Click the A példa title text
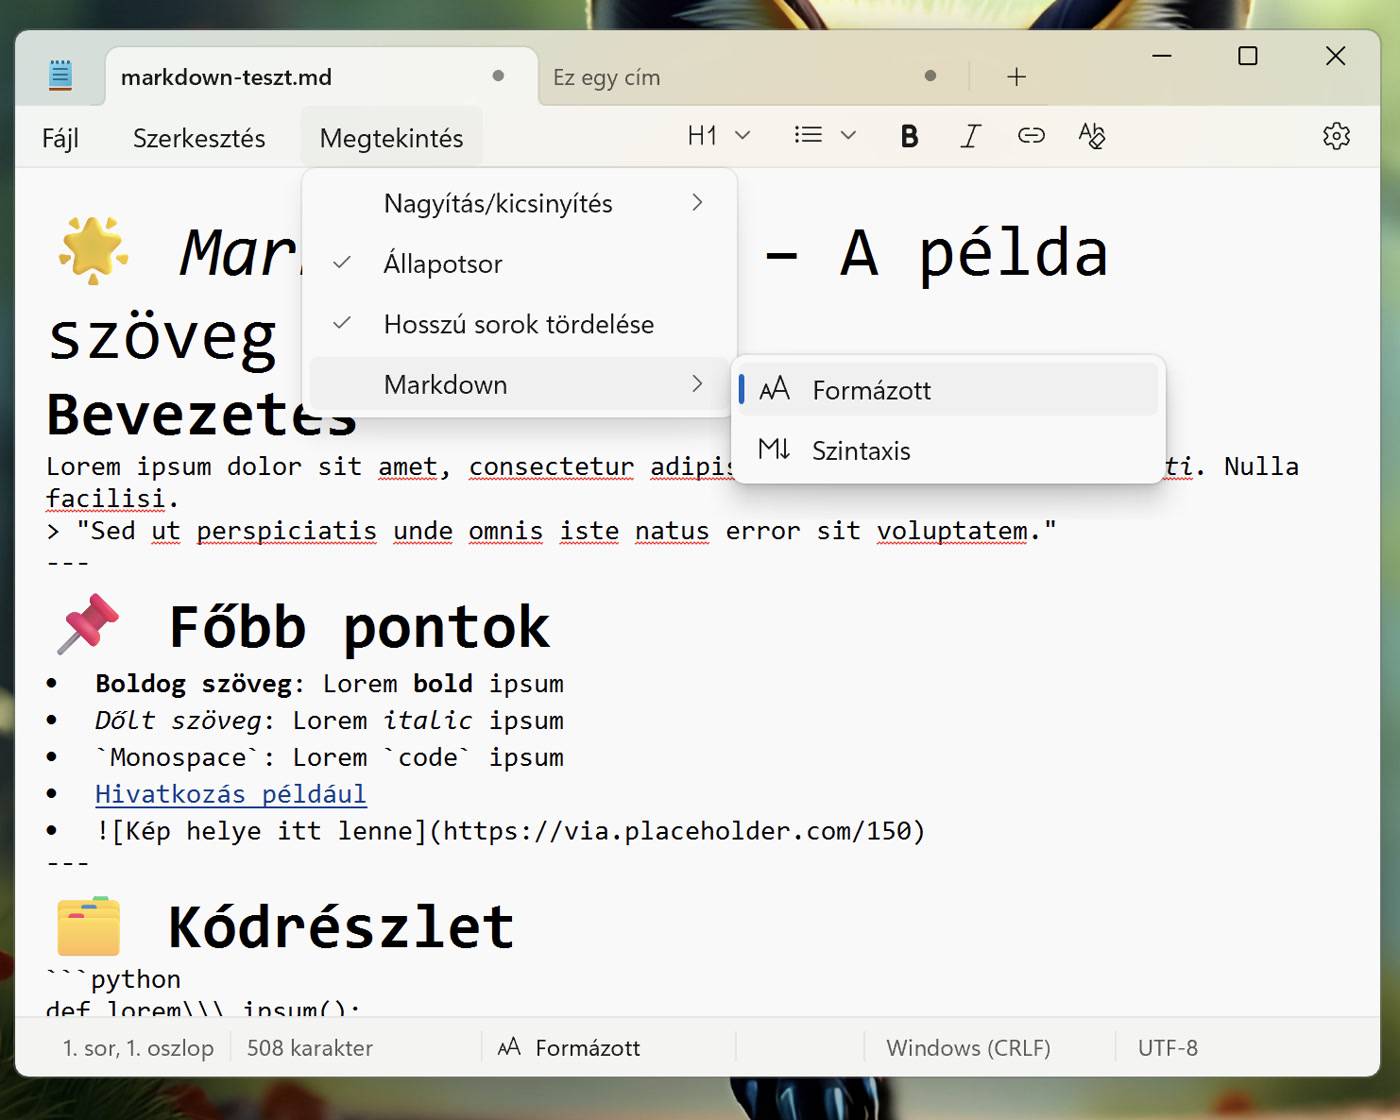This screenshot has height=1120, width=1400. pyautogui.click(x=974, y=252)
